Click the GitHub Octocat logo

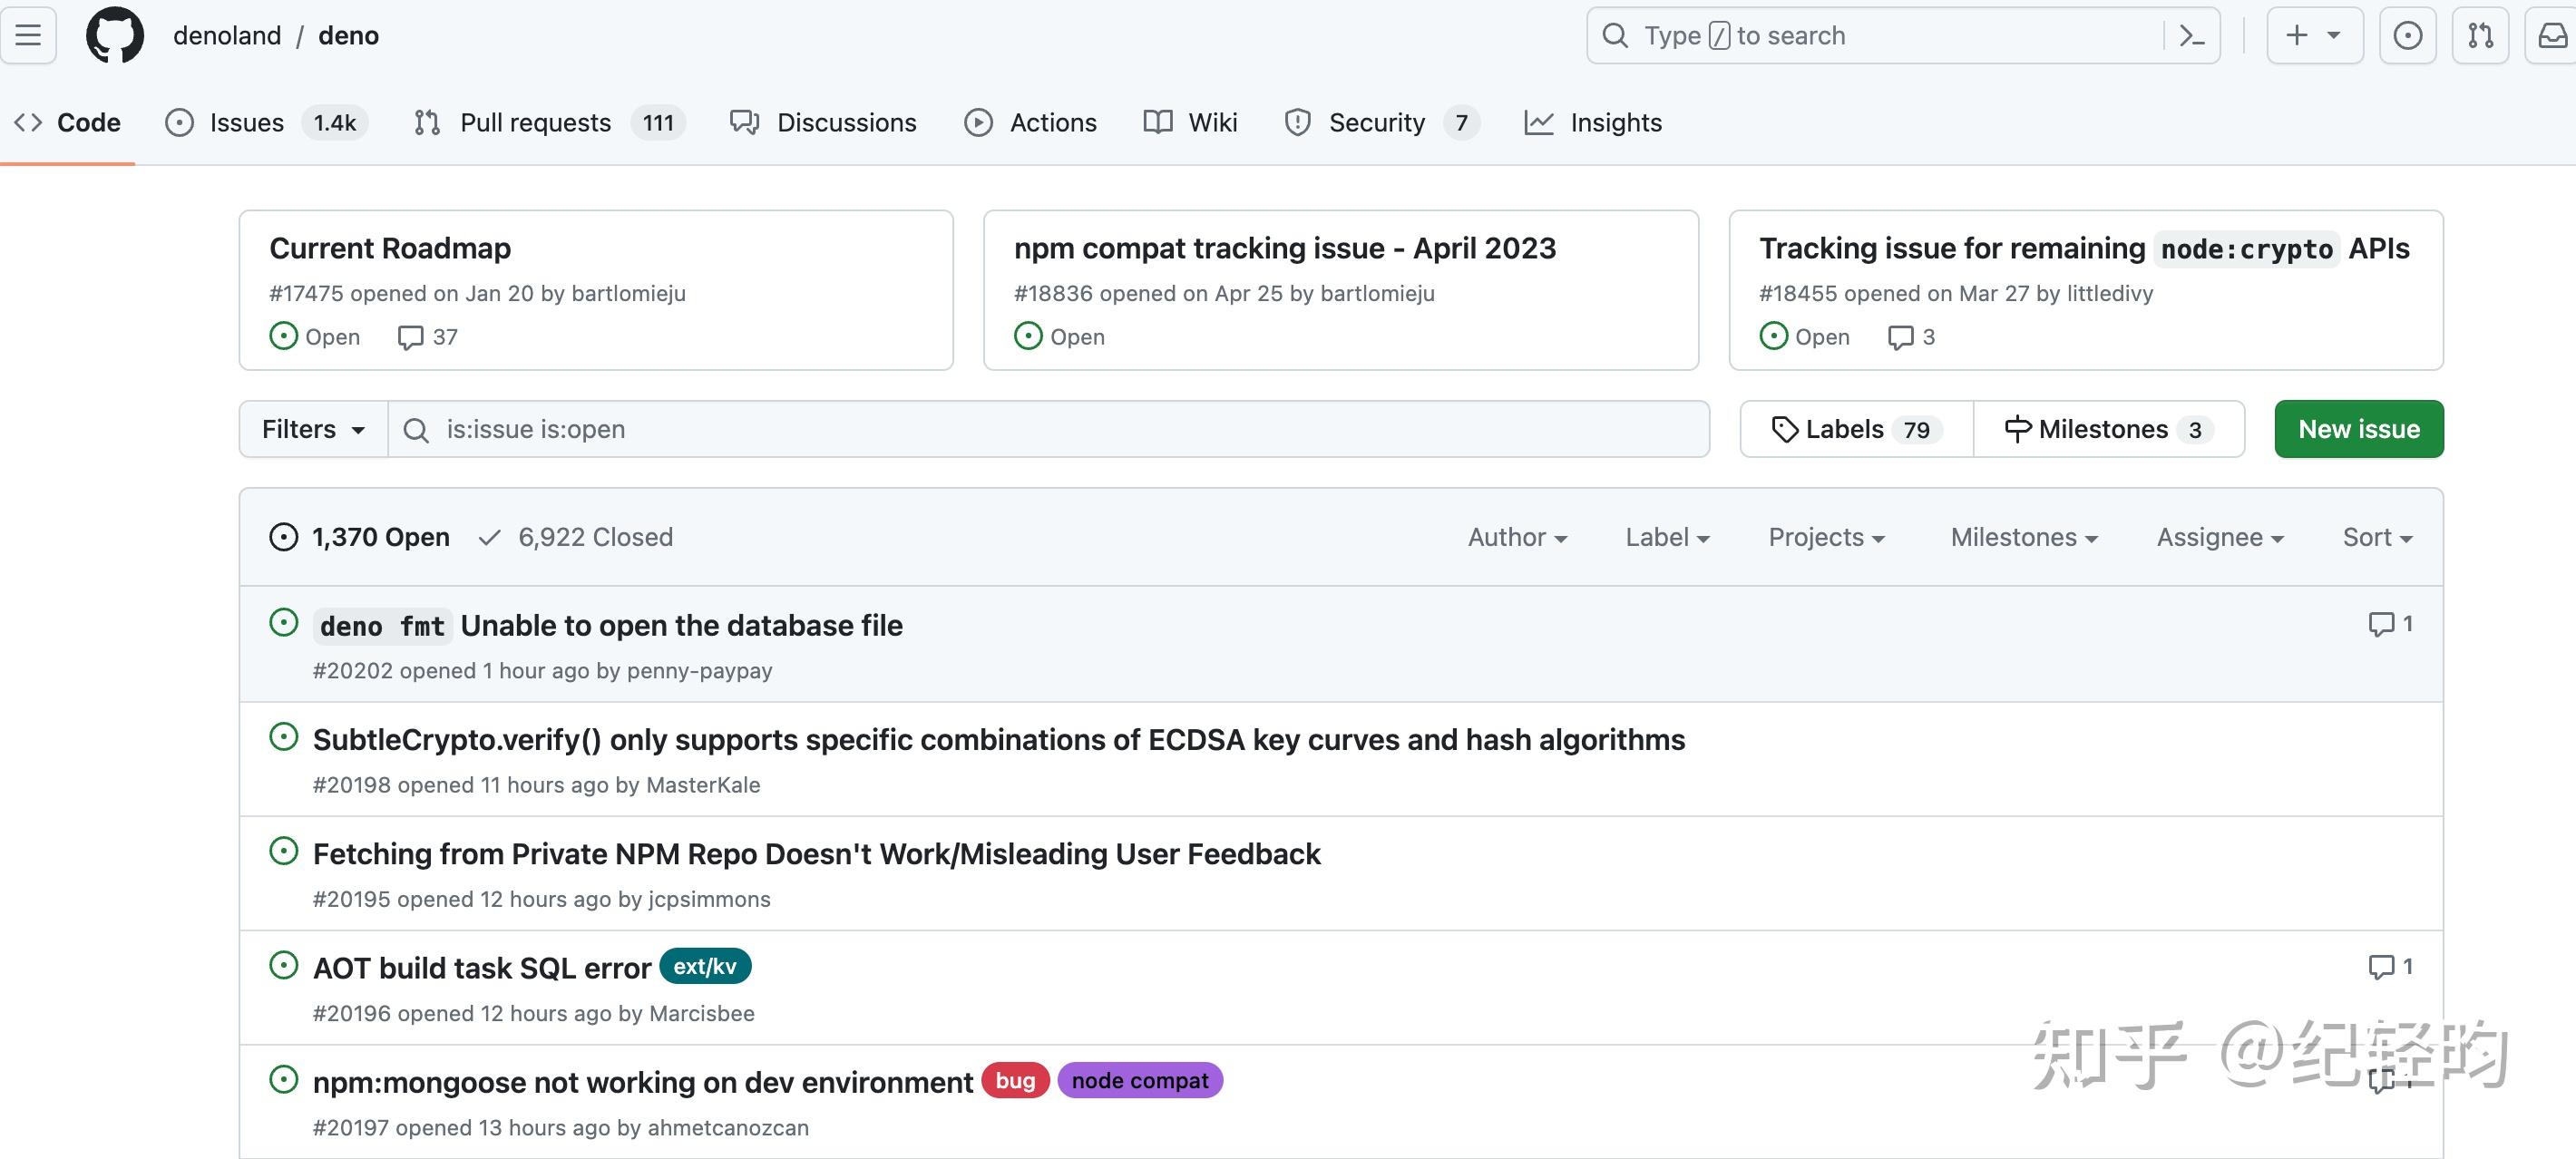(114, 36)
